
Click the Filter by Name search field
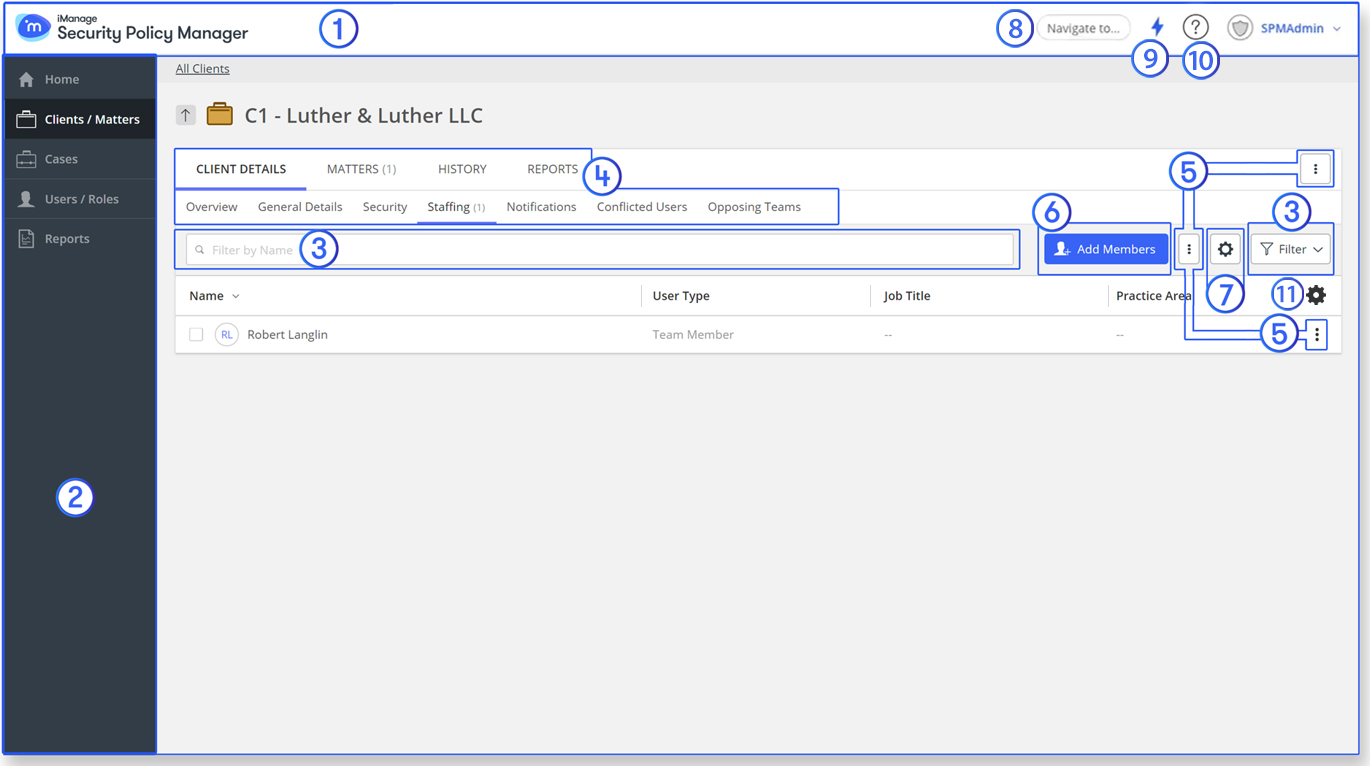[x=600, y=250]
